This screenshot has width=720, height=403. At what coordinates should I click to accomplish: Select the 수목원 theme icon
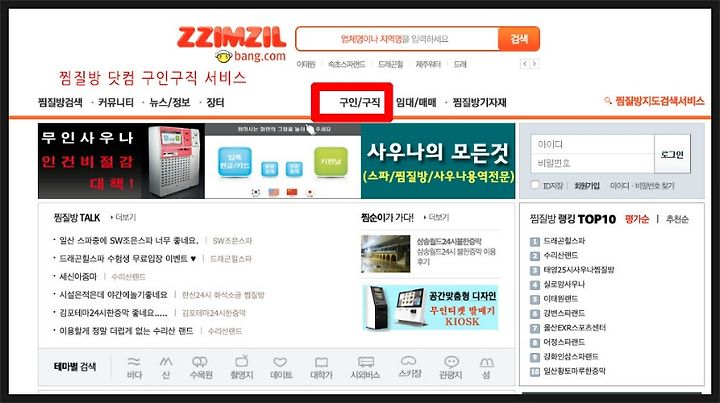(x=201, y=367)
